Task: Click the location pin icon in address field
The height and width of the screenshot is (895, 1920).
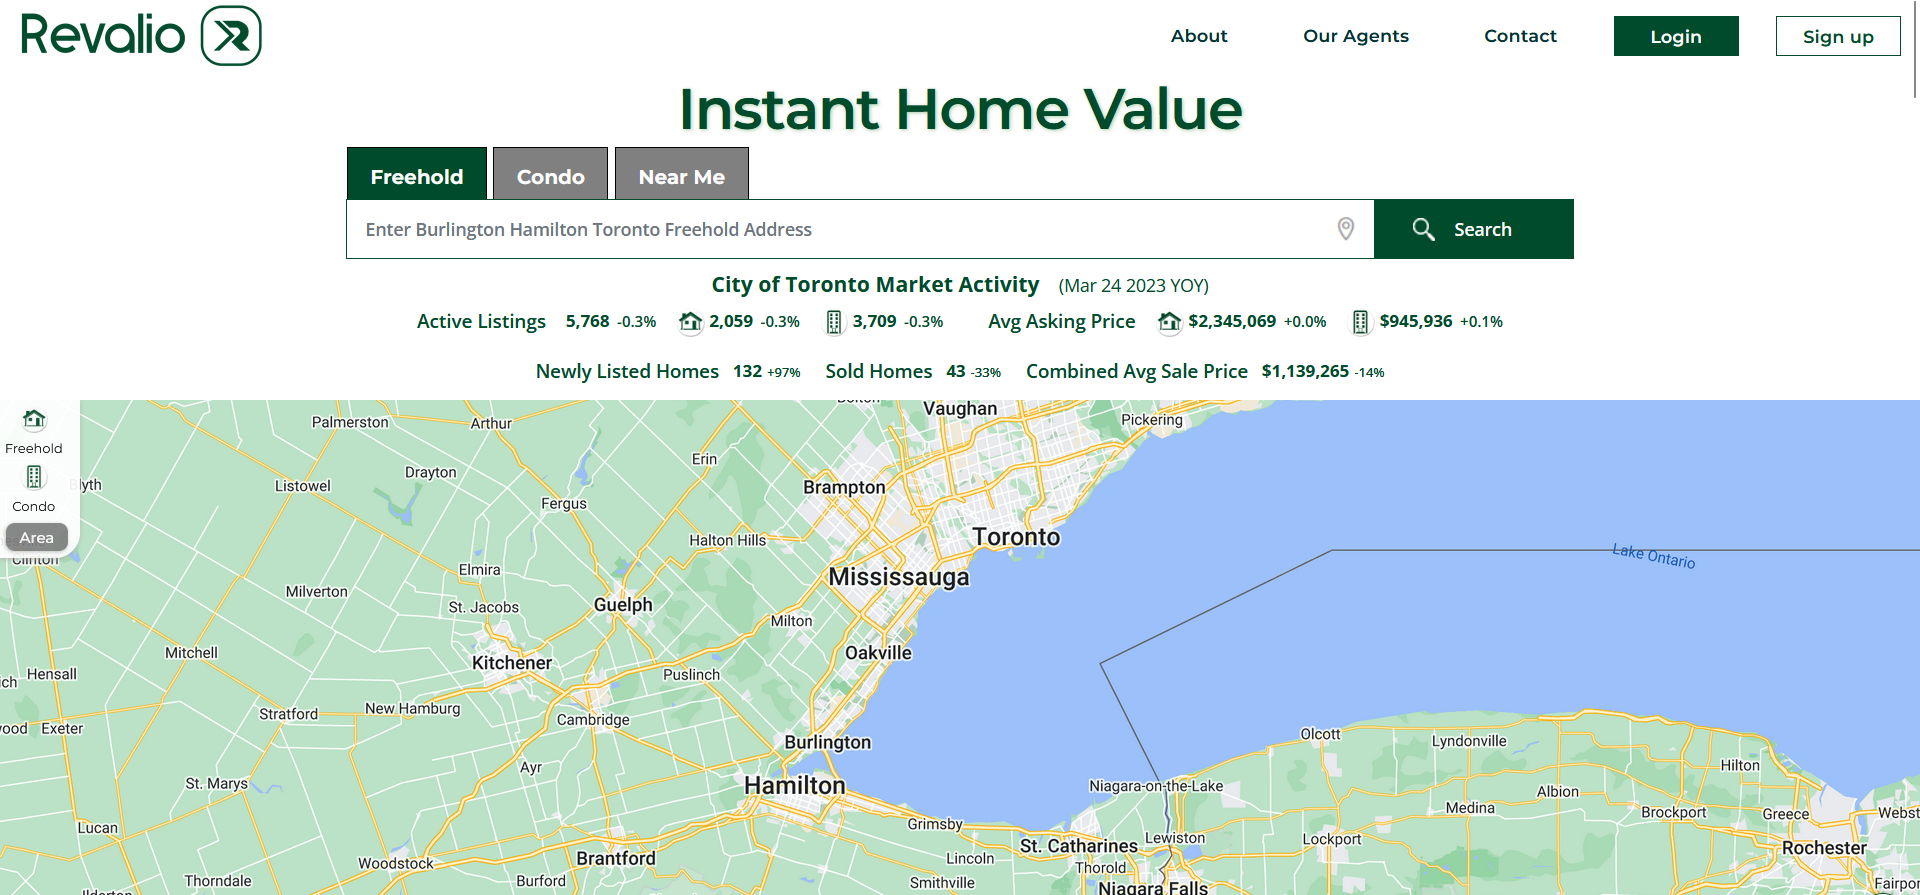Action: pyautogui.click(x=1345, y=229)
